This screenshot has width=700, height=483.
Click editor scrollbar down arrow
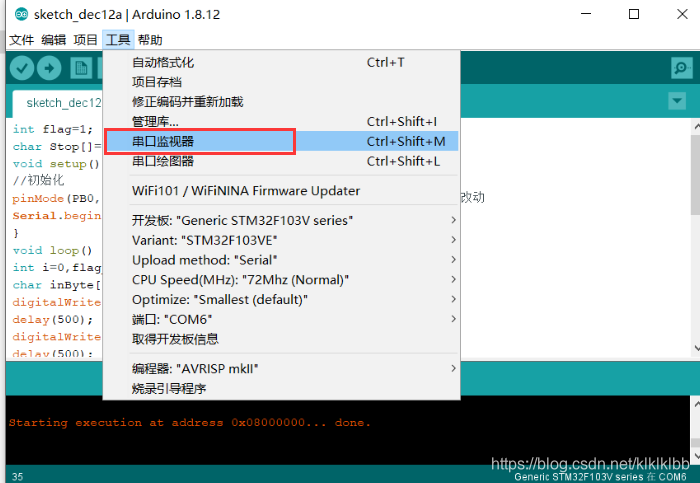coord(696,348)
